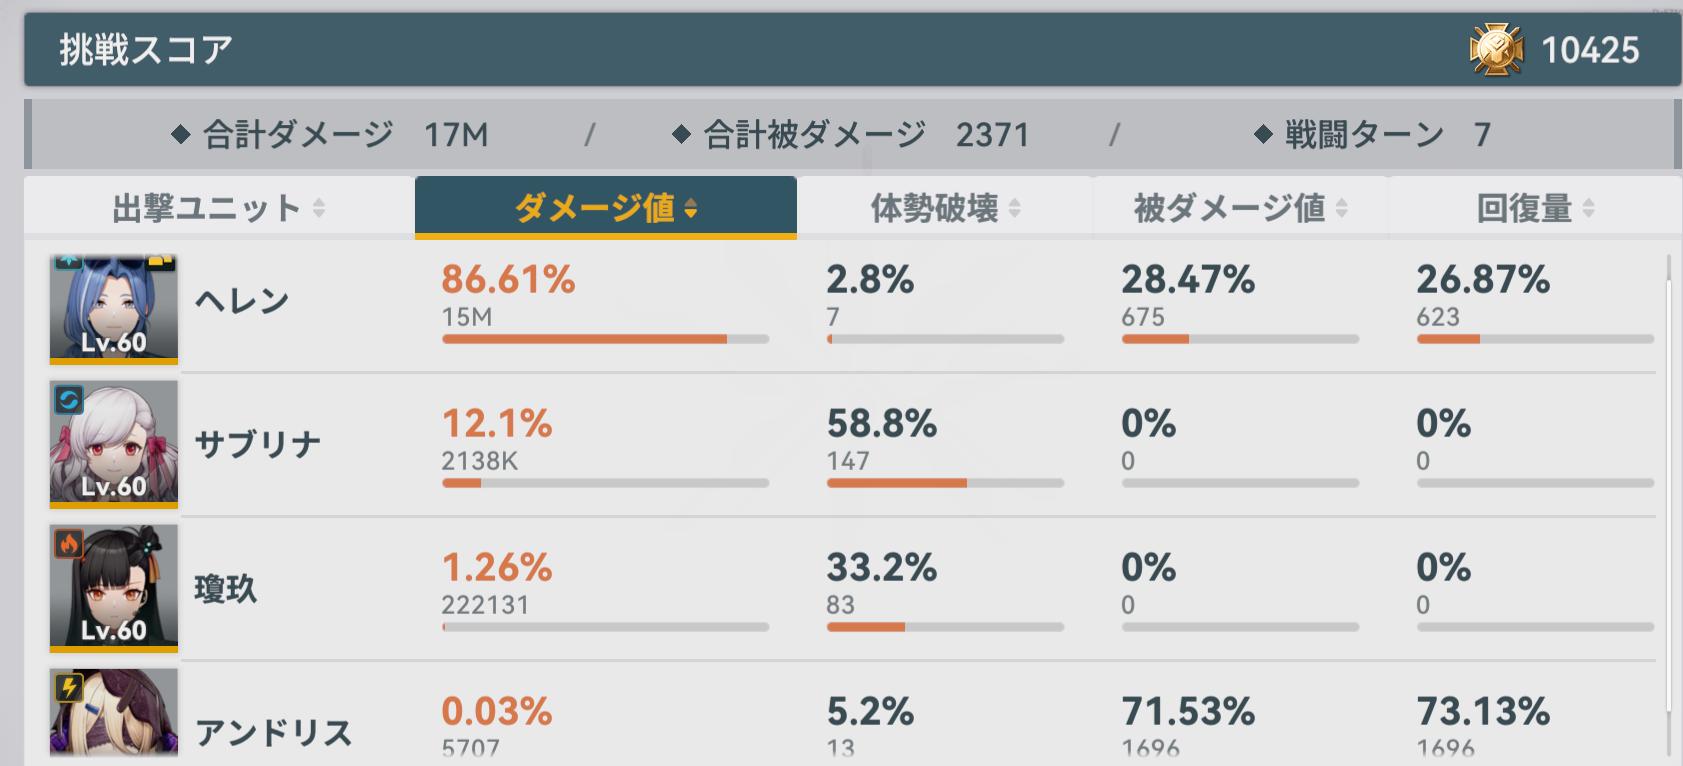Select サブリナ character portrait

[114, 445]
